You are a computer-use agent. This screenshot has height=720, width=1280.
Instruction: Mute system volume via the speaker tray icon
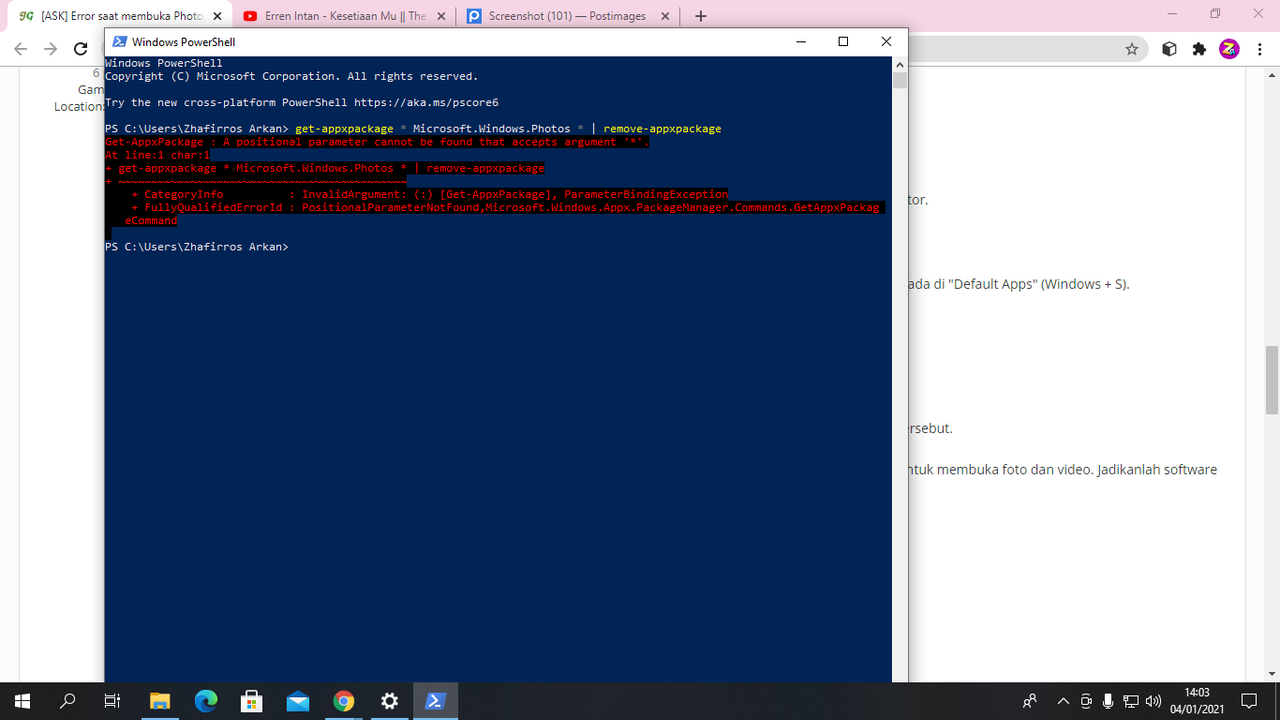1151,701
